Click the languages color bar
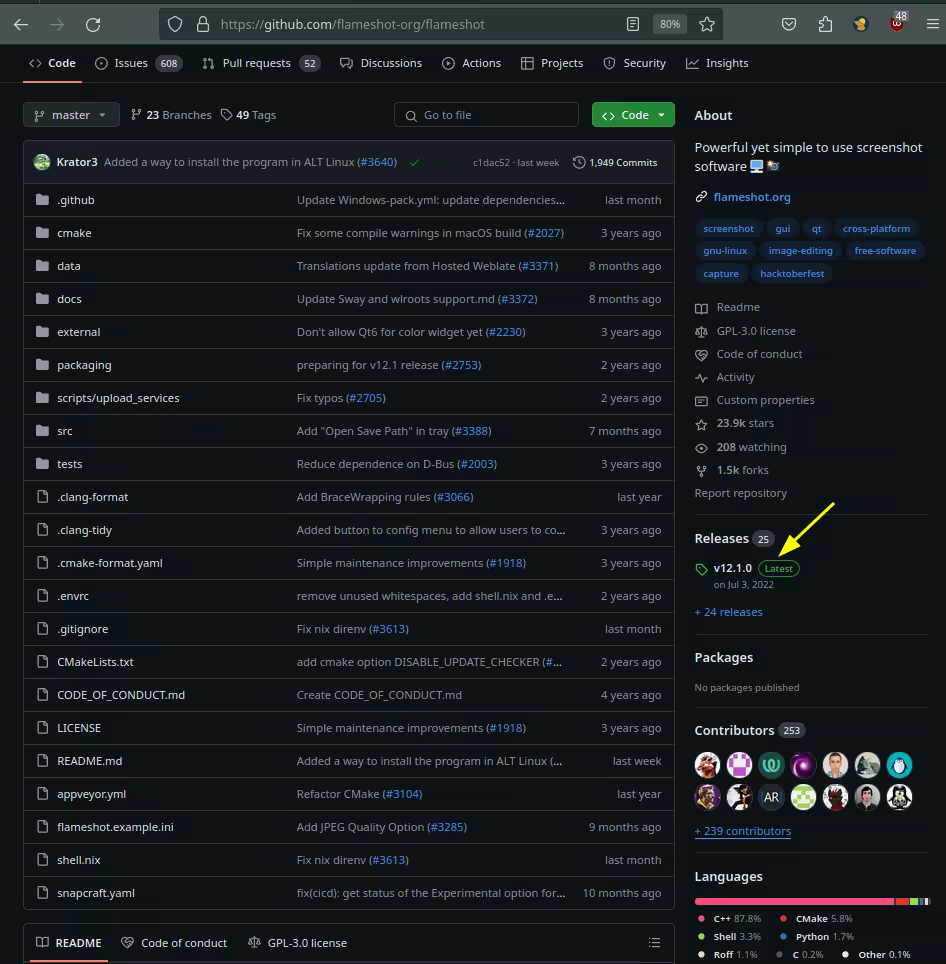The image size is (946, 964). [x=810, y=901]
